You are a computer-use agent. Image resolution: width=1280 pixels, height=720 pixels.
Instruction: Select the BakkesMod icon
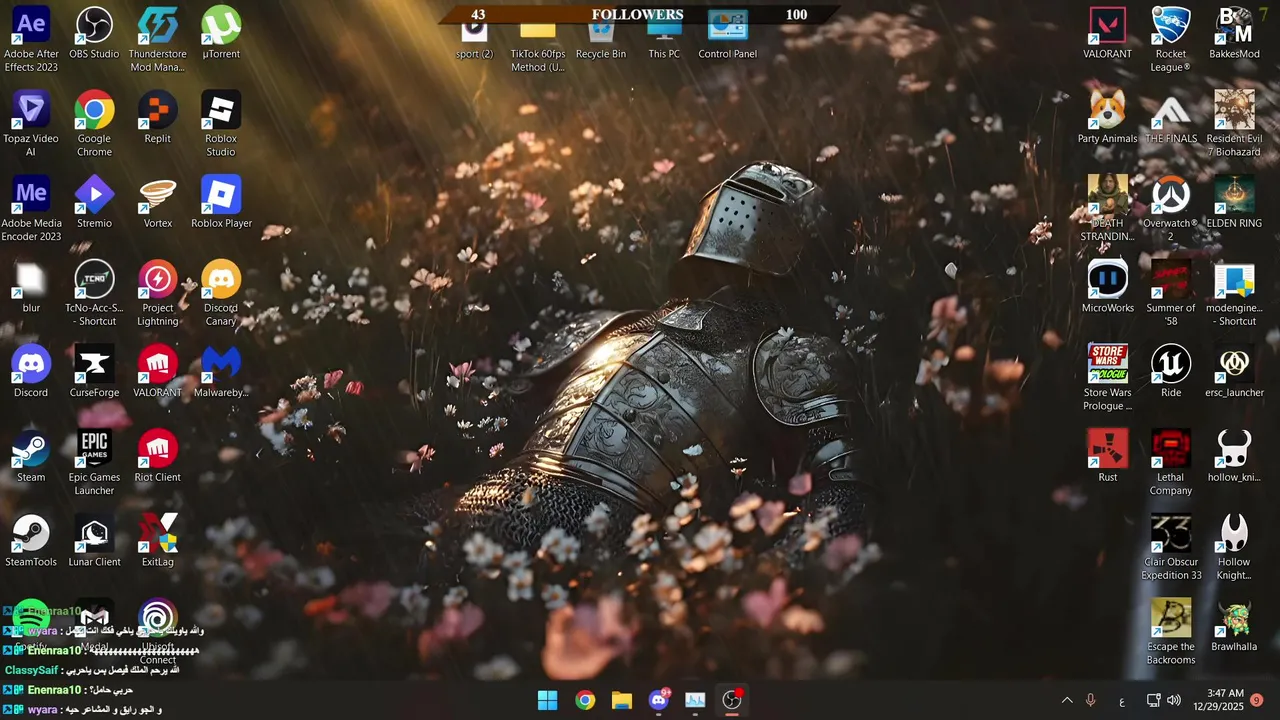coord(1234,34)
